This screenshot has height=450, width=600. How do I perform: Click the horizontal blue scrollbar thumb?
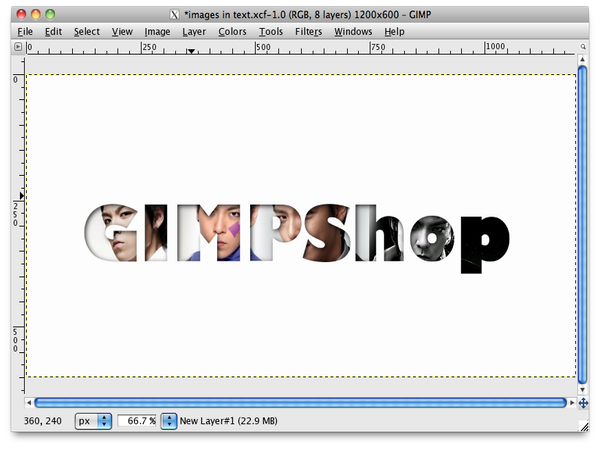point(300,402)
